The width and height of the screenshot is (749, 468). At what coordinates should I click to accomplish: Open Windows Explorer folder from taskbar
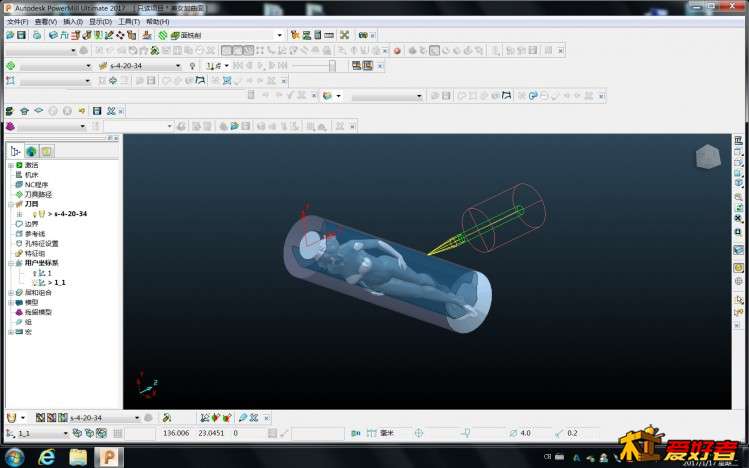78,457
